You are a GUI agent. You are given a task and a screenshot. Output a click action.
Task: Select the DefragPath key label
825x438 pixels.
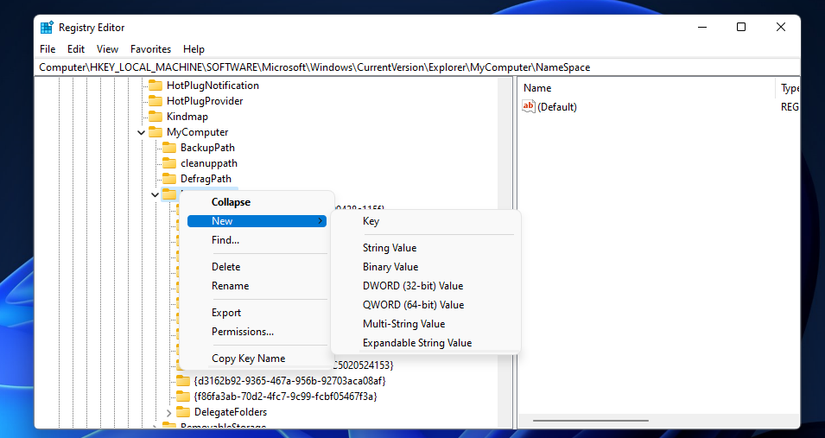tap(206, 178)
